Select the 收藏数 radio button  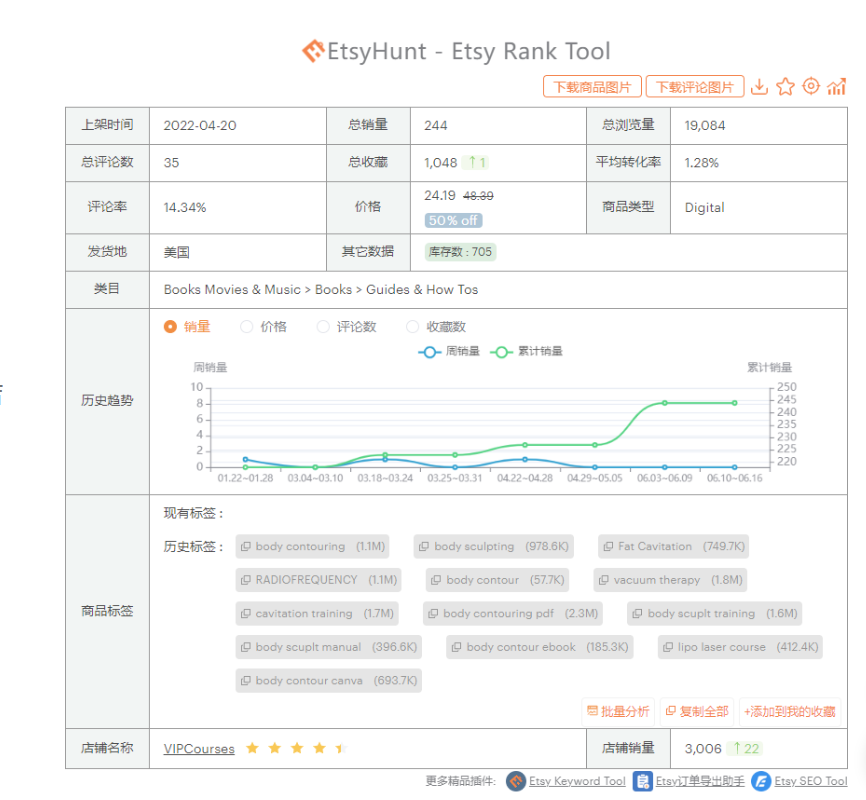(413, 327)
